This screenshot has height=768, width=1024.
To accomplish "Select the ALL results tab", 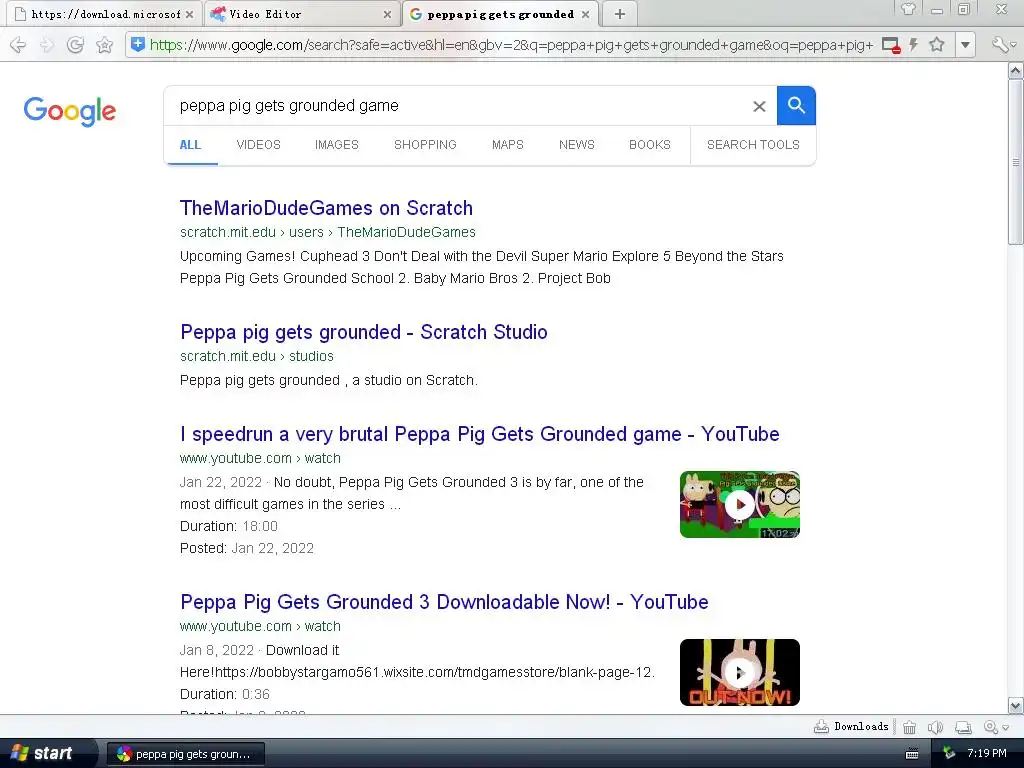I will click(190, 145).
